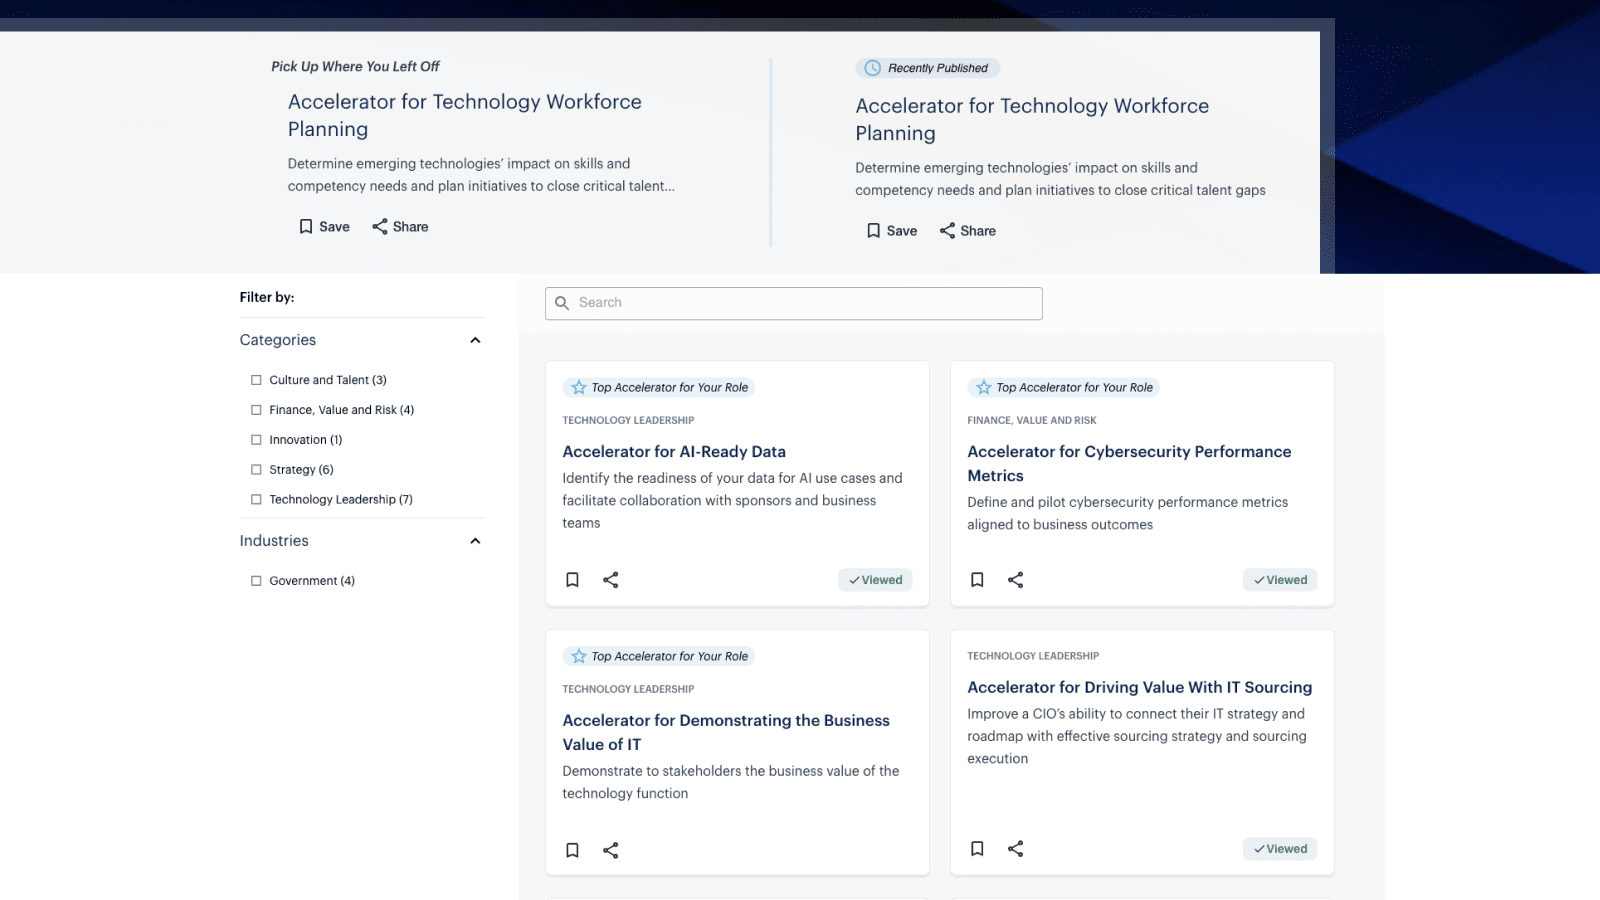This screenshot has width=1600, height=900.
Task: Bookmark the Demonstrating Business Value of IT card
Action: coord(572,850)
